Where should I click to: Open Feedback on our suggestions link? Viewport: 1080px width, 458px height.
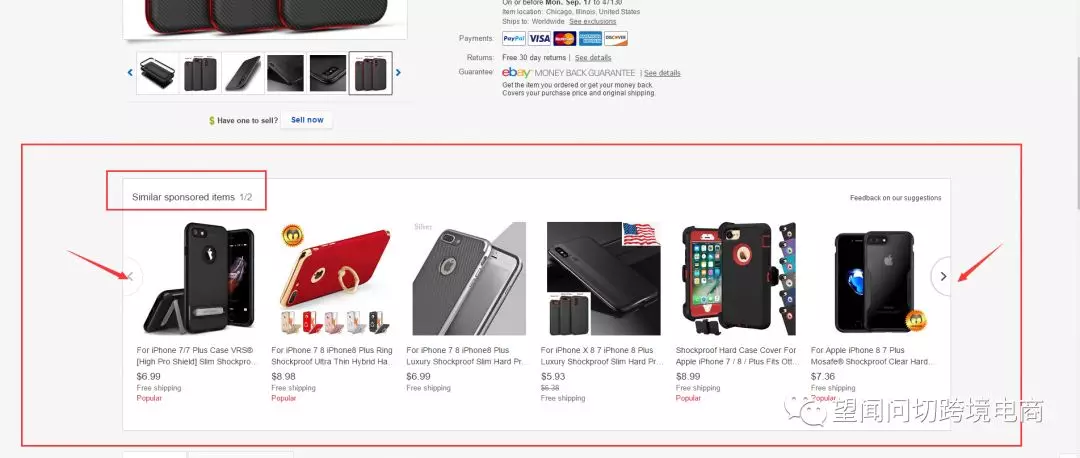pos(895,198)
